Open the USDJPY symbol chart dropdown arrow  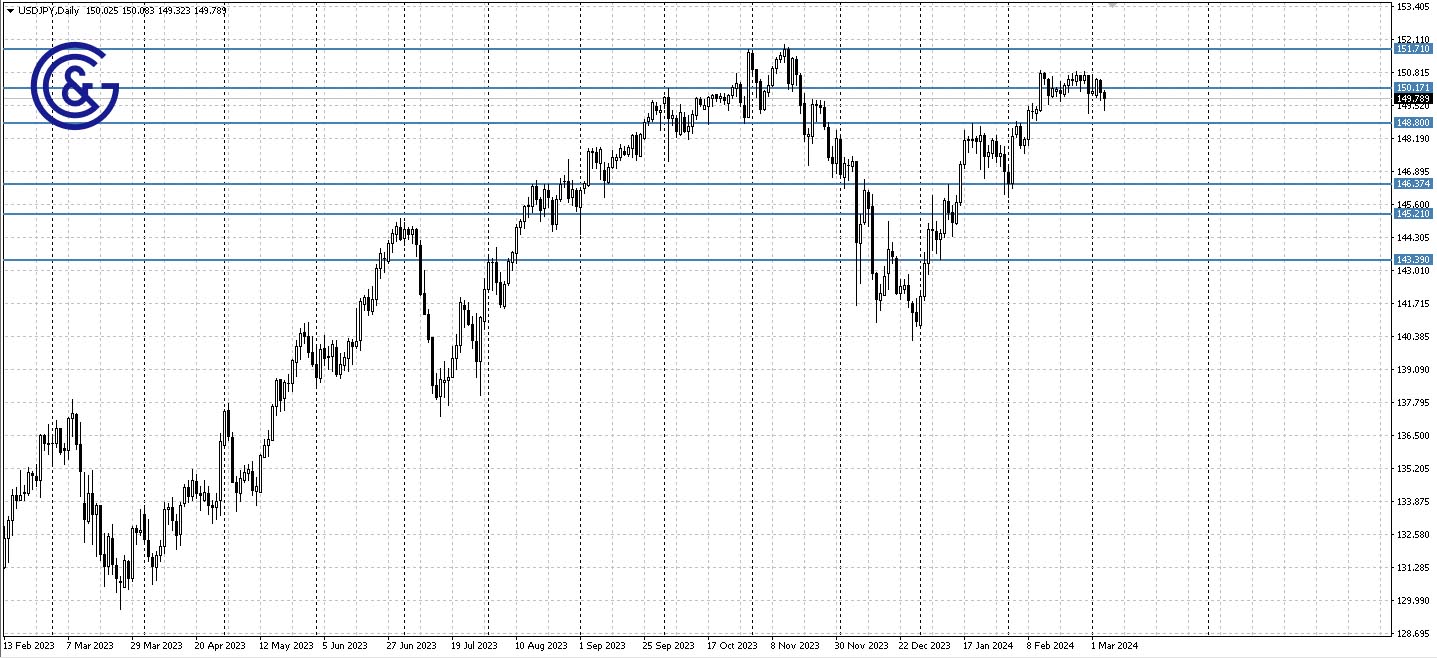[x=8, y=9]
